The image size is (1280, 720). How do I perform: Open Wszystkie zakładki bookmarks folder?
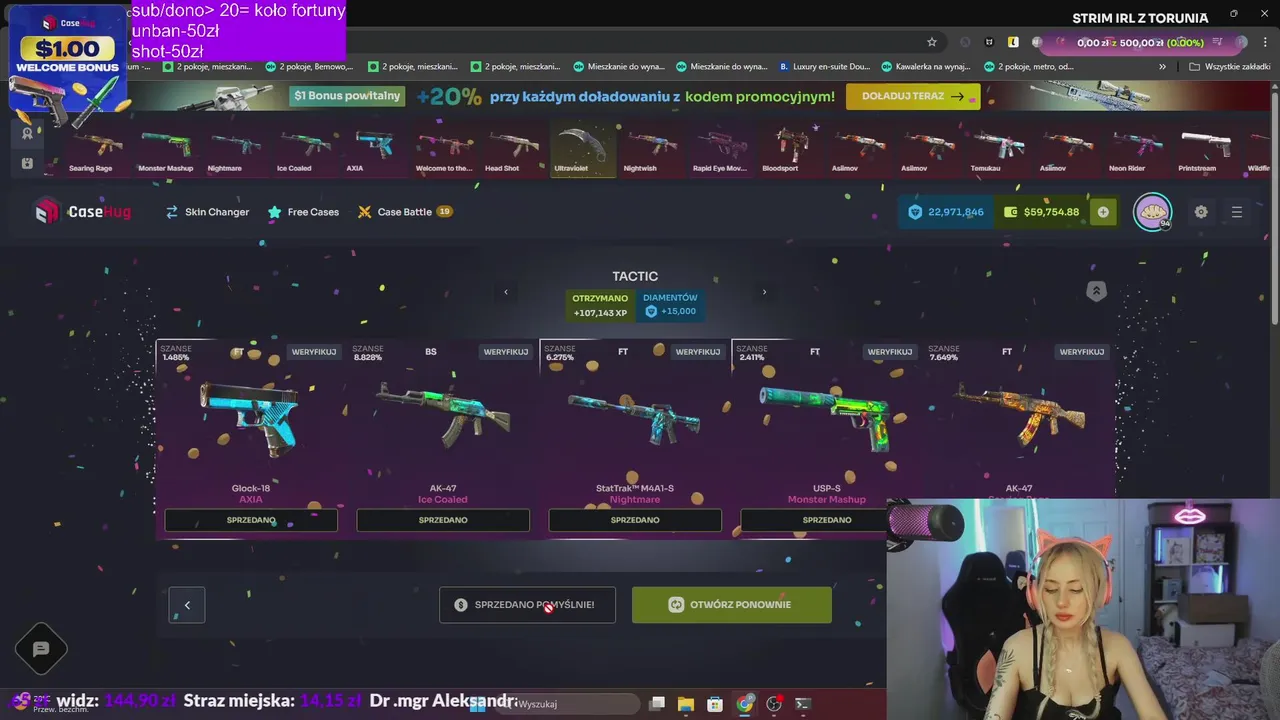coord(1229,67)
